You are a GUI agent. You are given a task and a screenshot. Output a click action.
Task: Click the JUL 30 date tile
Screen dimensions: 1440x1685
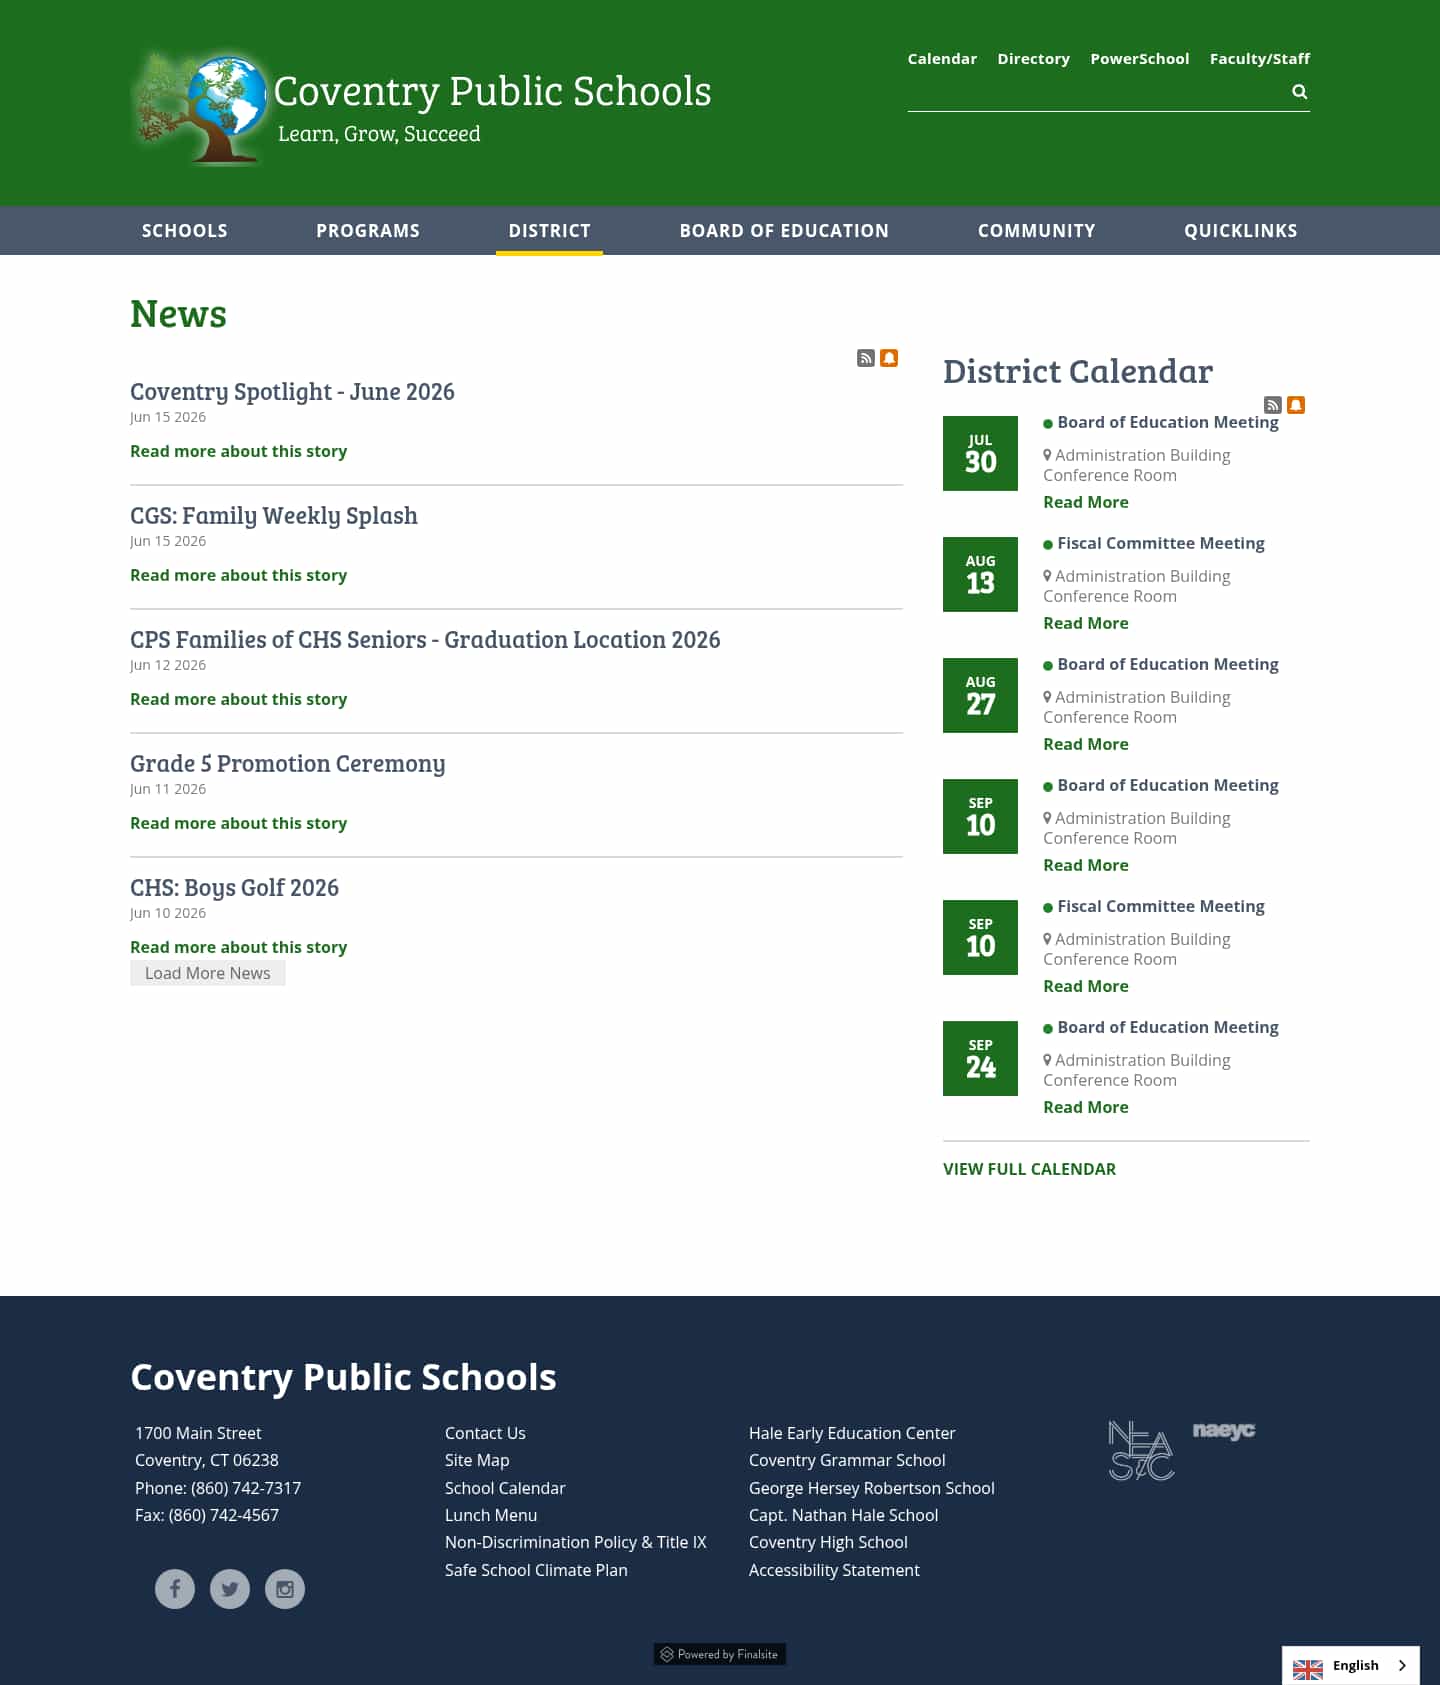(x=980, y=453)
